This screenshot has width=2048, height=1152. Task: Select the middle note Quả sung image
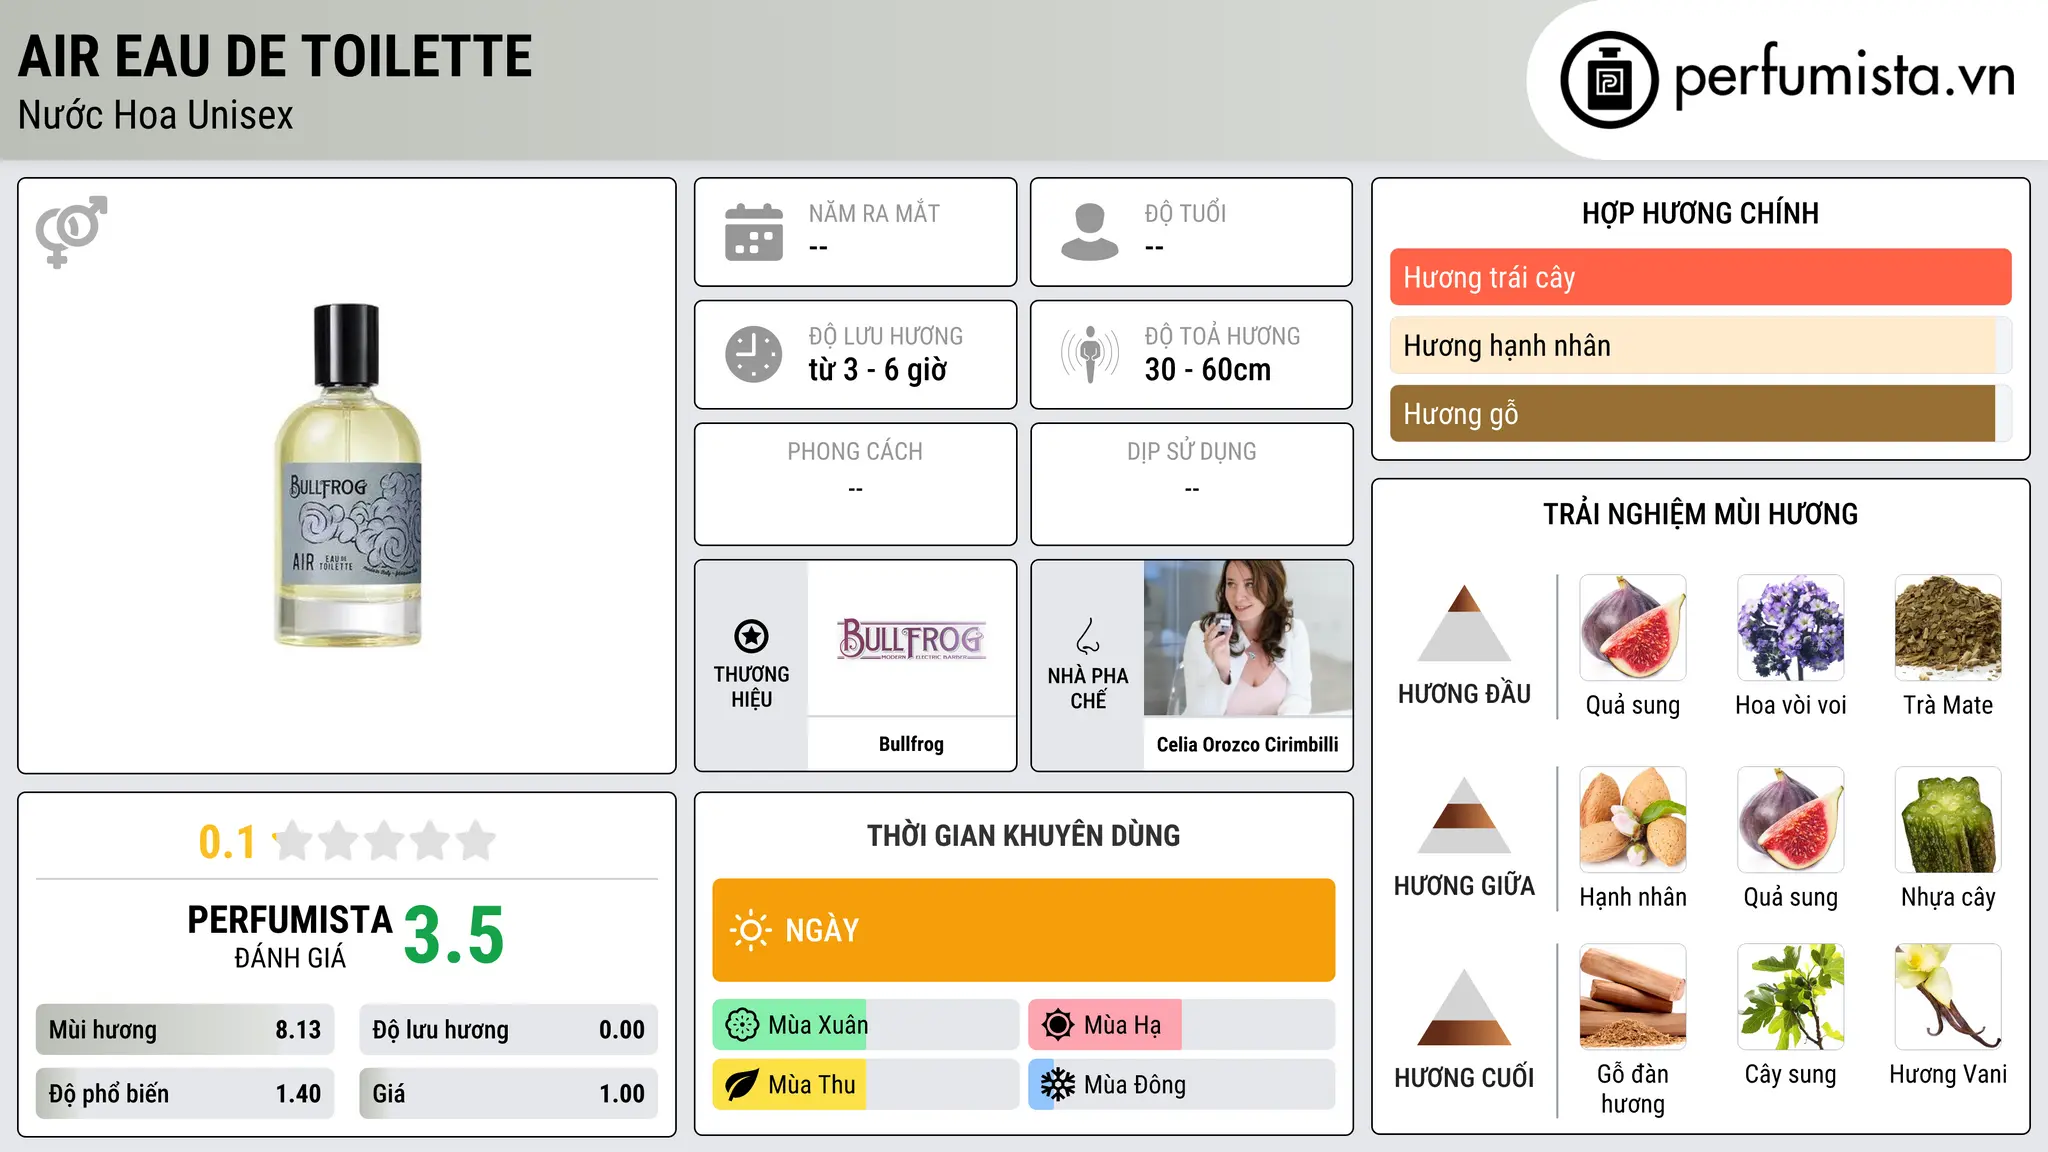pos(1791,820)
